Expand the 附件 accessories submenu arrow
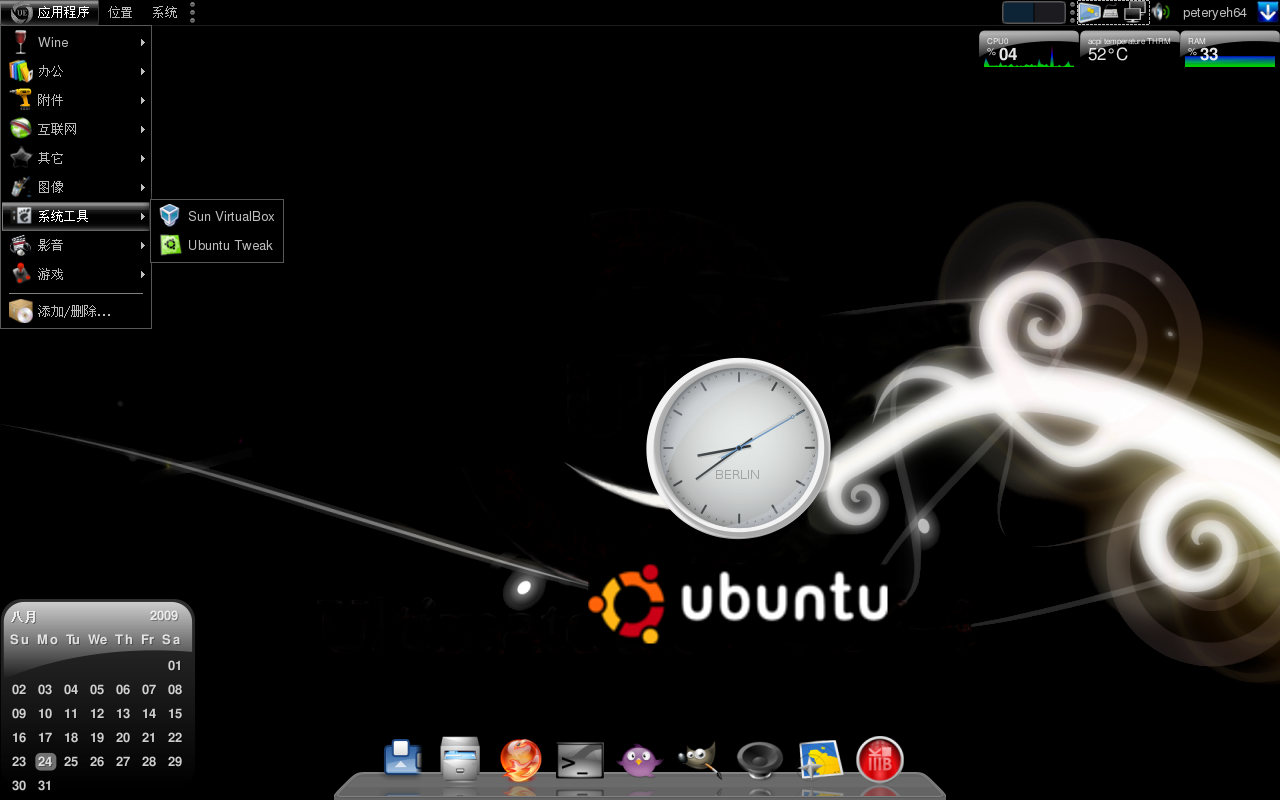Image resolution: width=1280 pixels, height=800 pixels. pos(143,100)
